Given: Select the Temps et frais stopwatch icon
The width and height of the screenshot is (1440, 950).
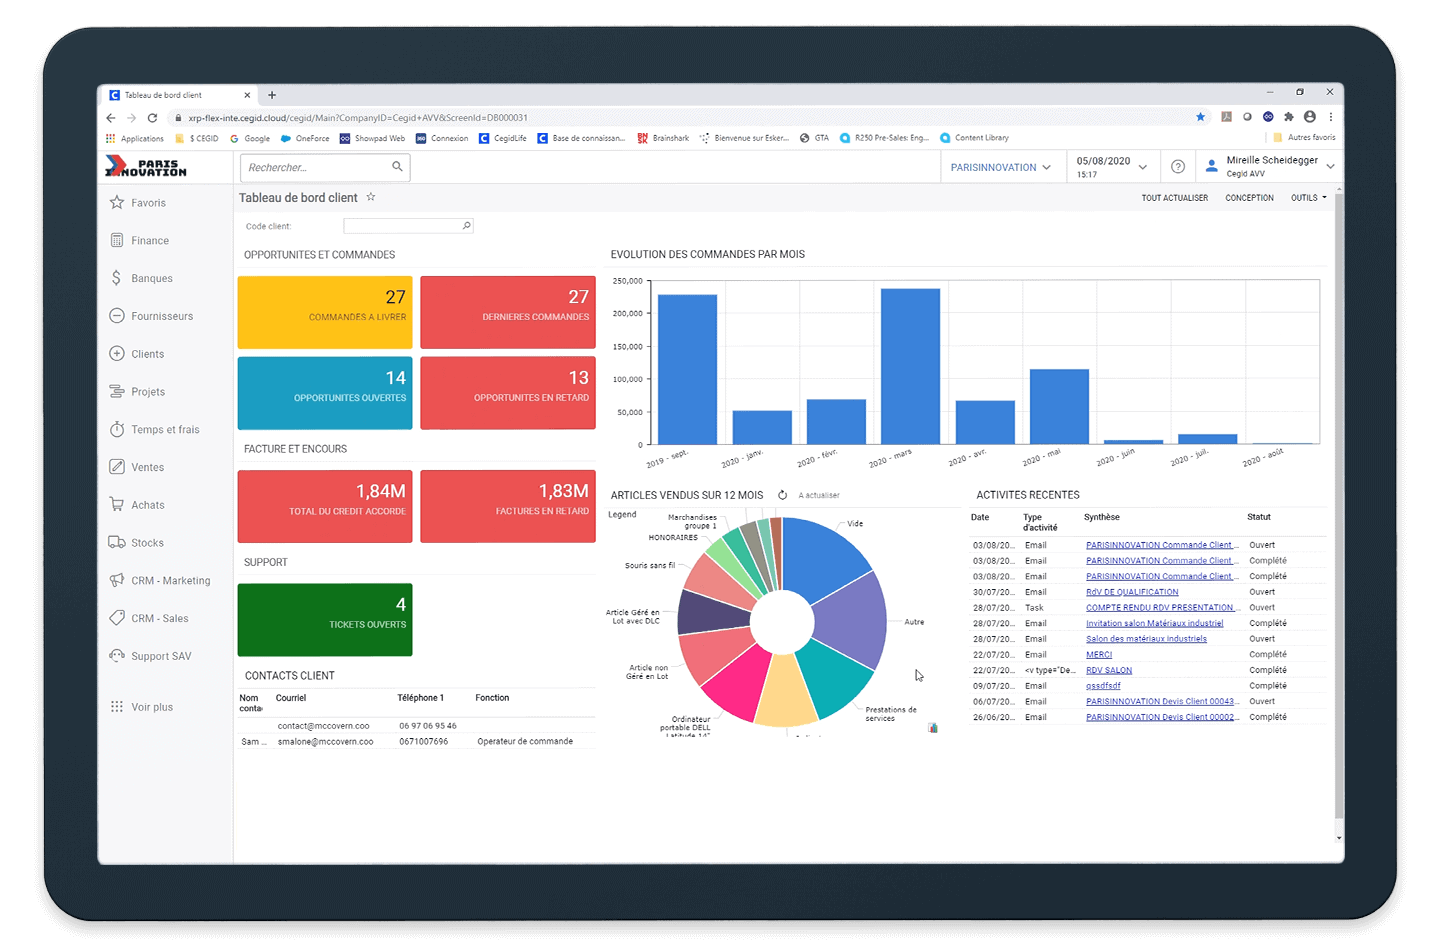Looking at the screenshot, I should (117, 430).
